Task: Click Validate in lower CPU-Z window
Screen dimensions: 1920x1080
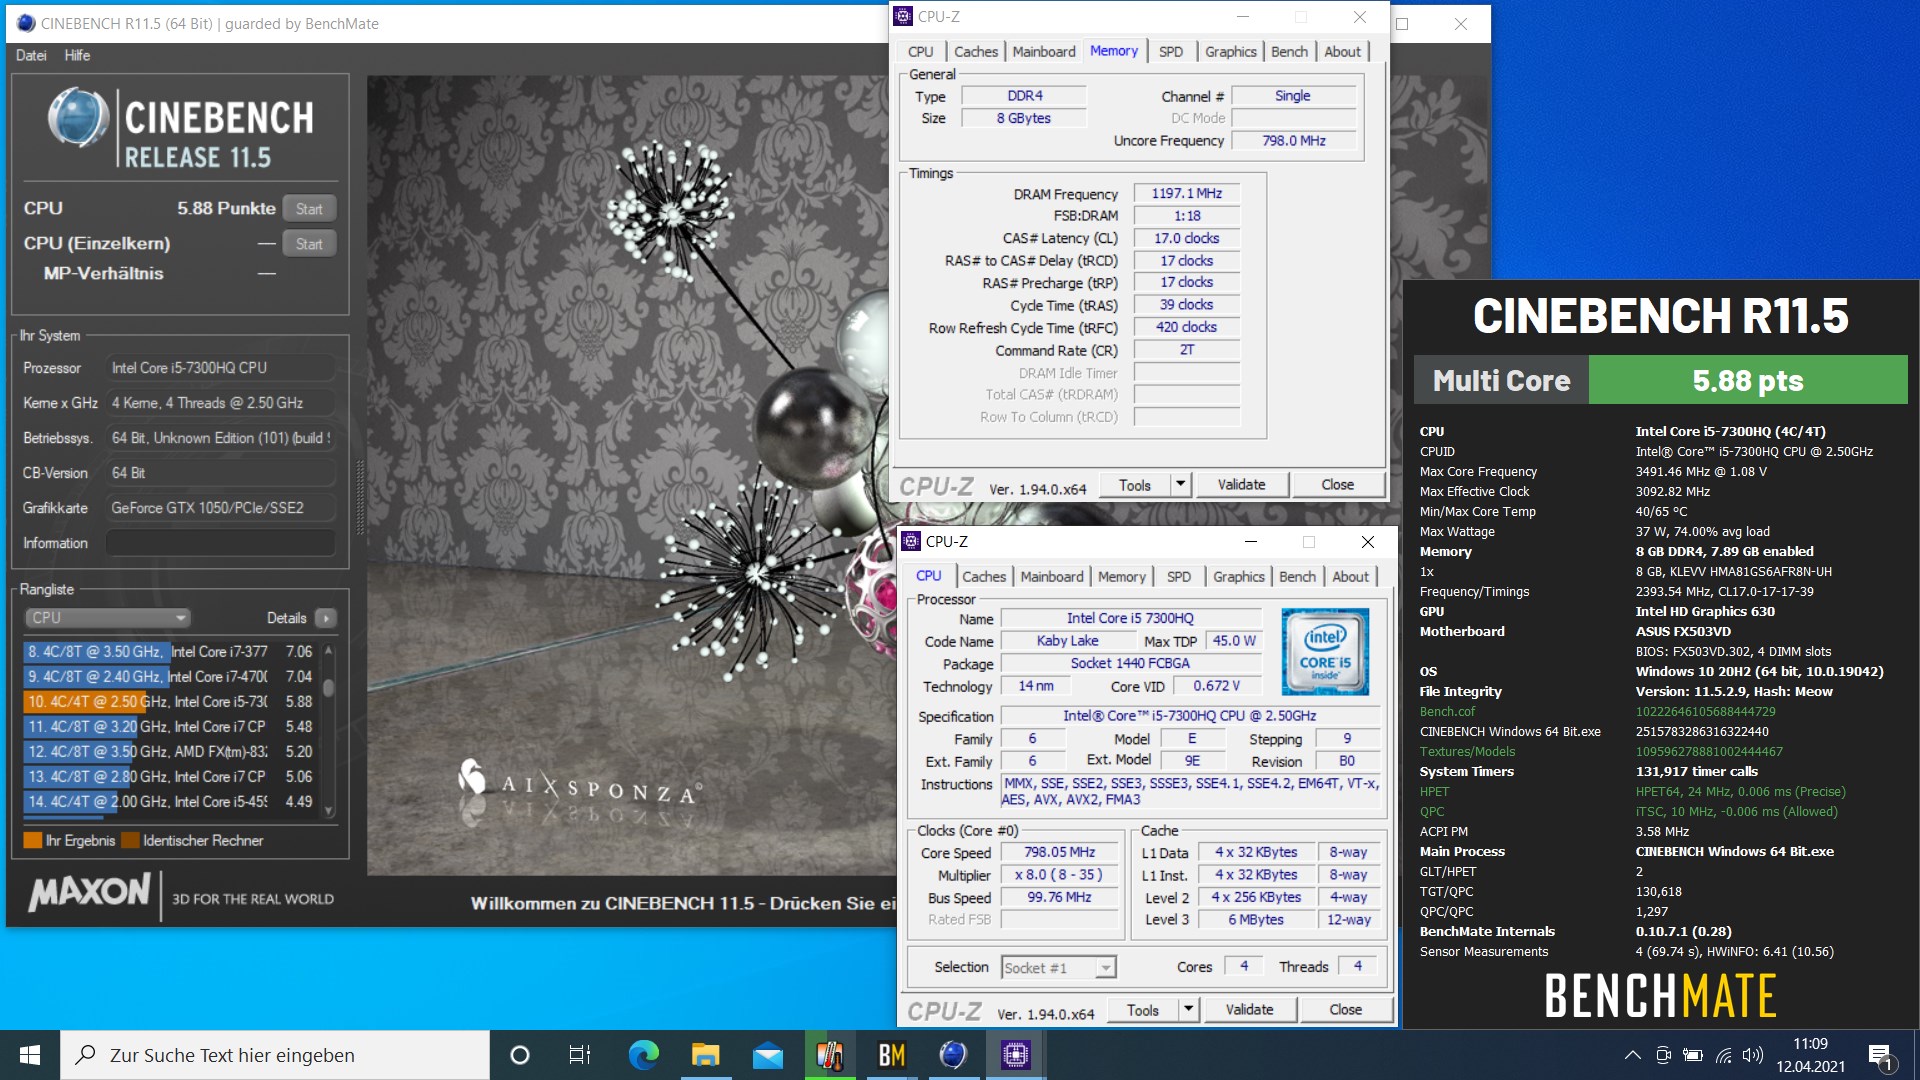Action: point(1249,1010)
